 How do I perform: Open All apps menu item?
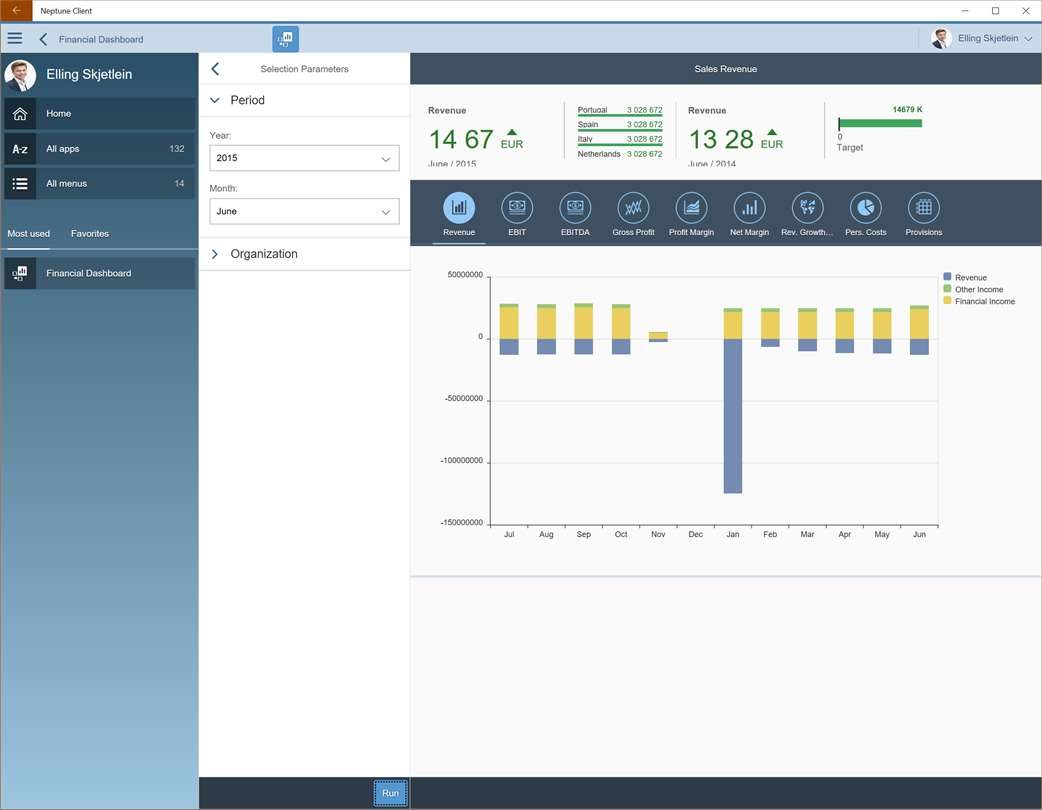[99, 149]
